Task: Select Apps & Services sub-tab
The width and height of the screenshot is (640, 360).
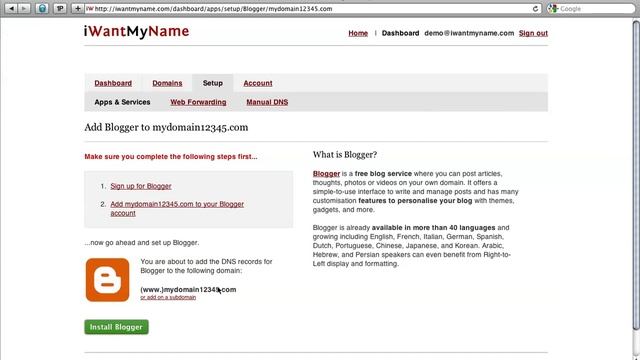Action: pyautogui.click(x=122, y=102)
